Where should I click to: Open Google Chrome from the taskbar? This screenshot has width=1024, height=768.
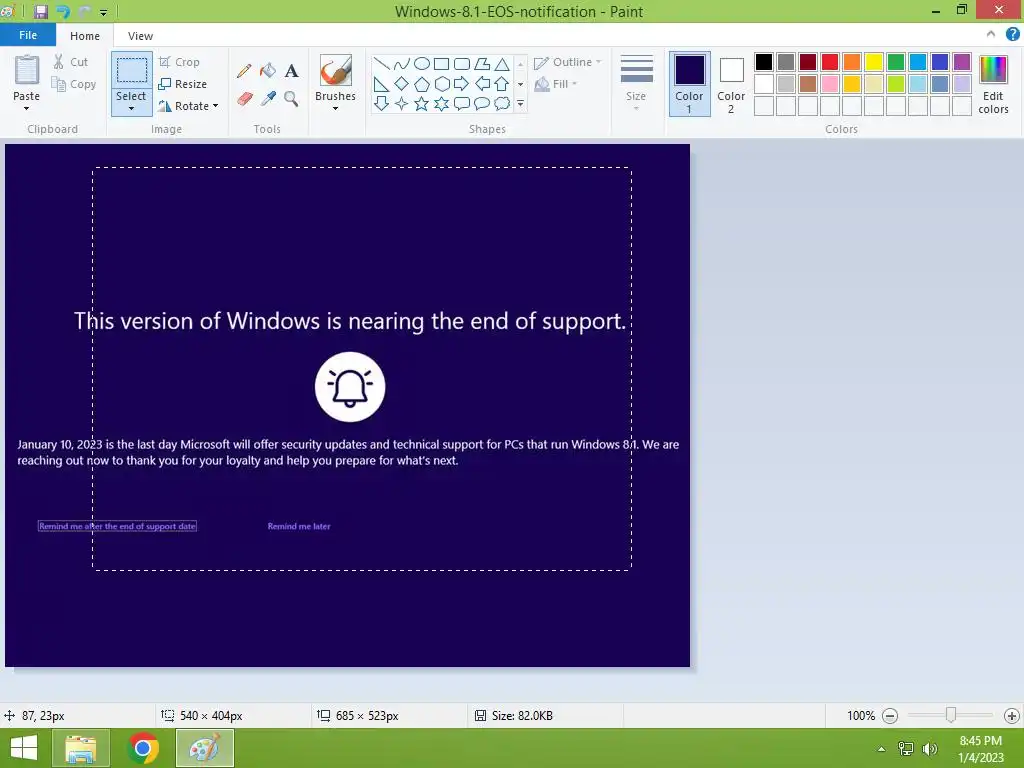143,748
